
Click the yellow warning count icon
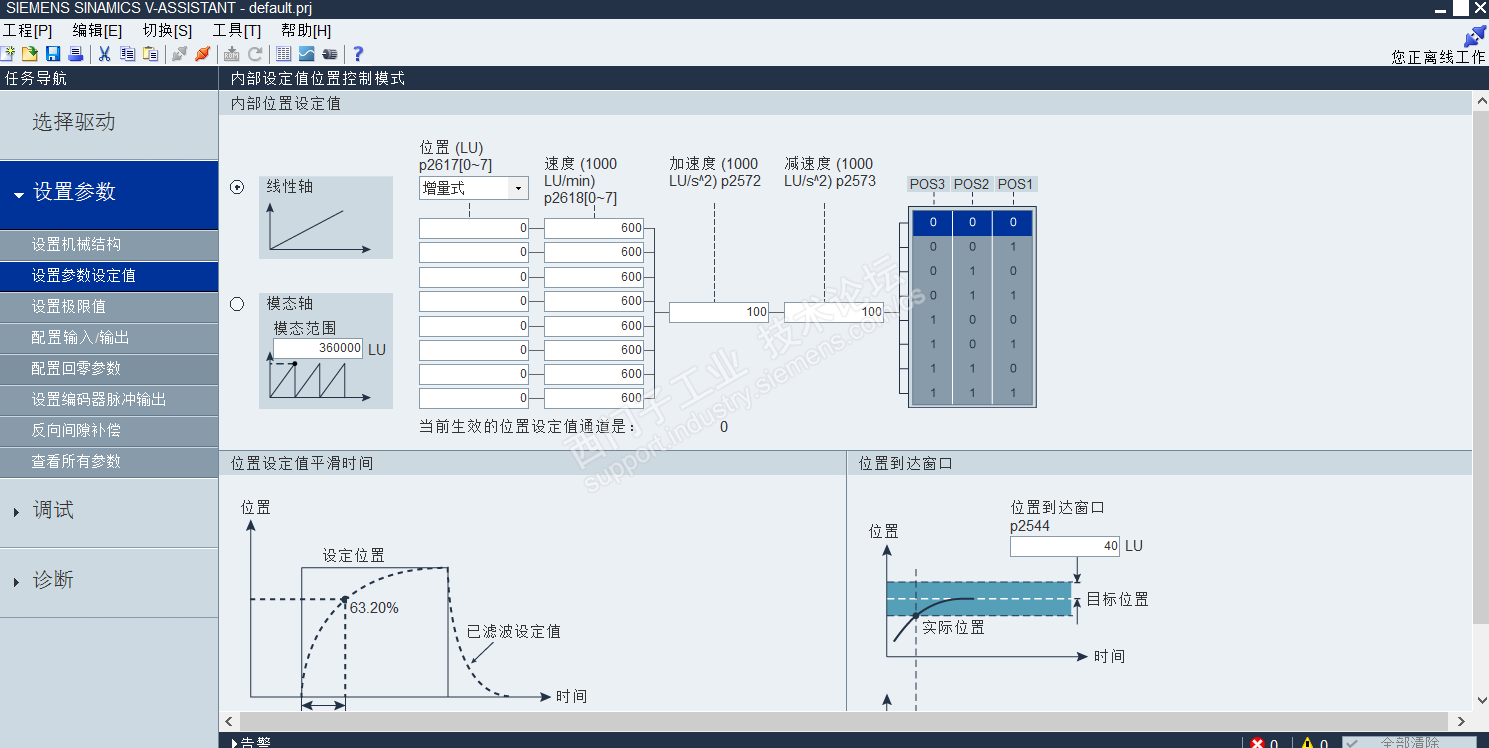1308,743
